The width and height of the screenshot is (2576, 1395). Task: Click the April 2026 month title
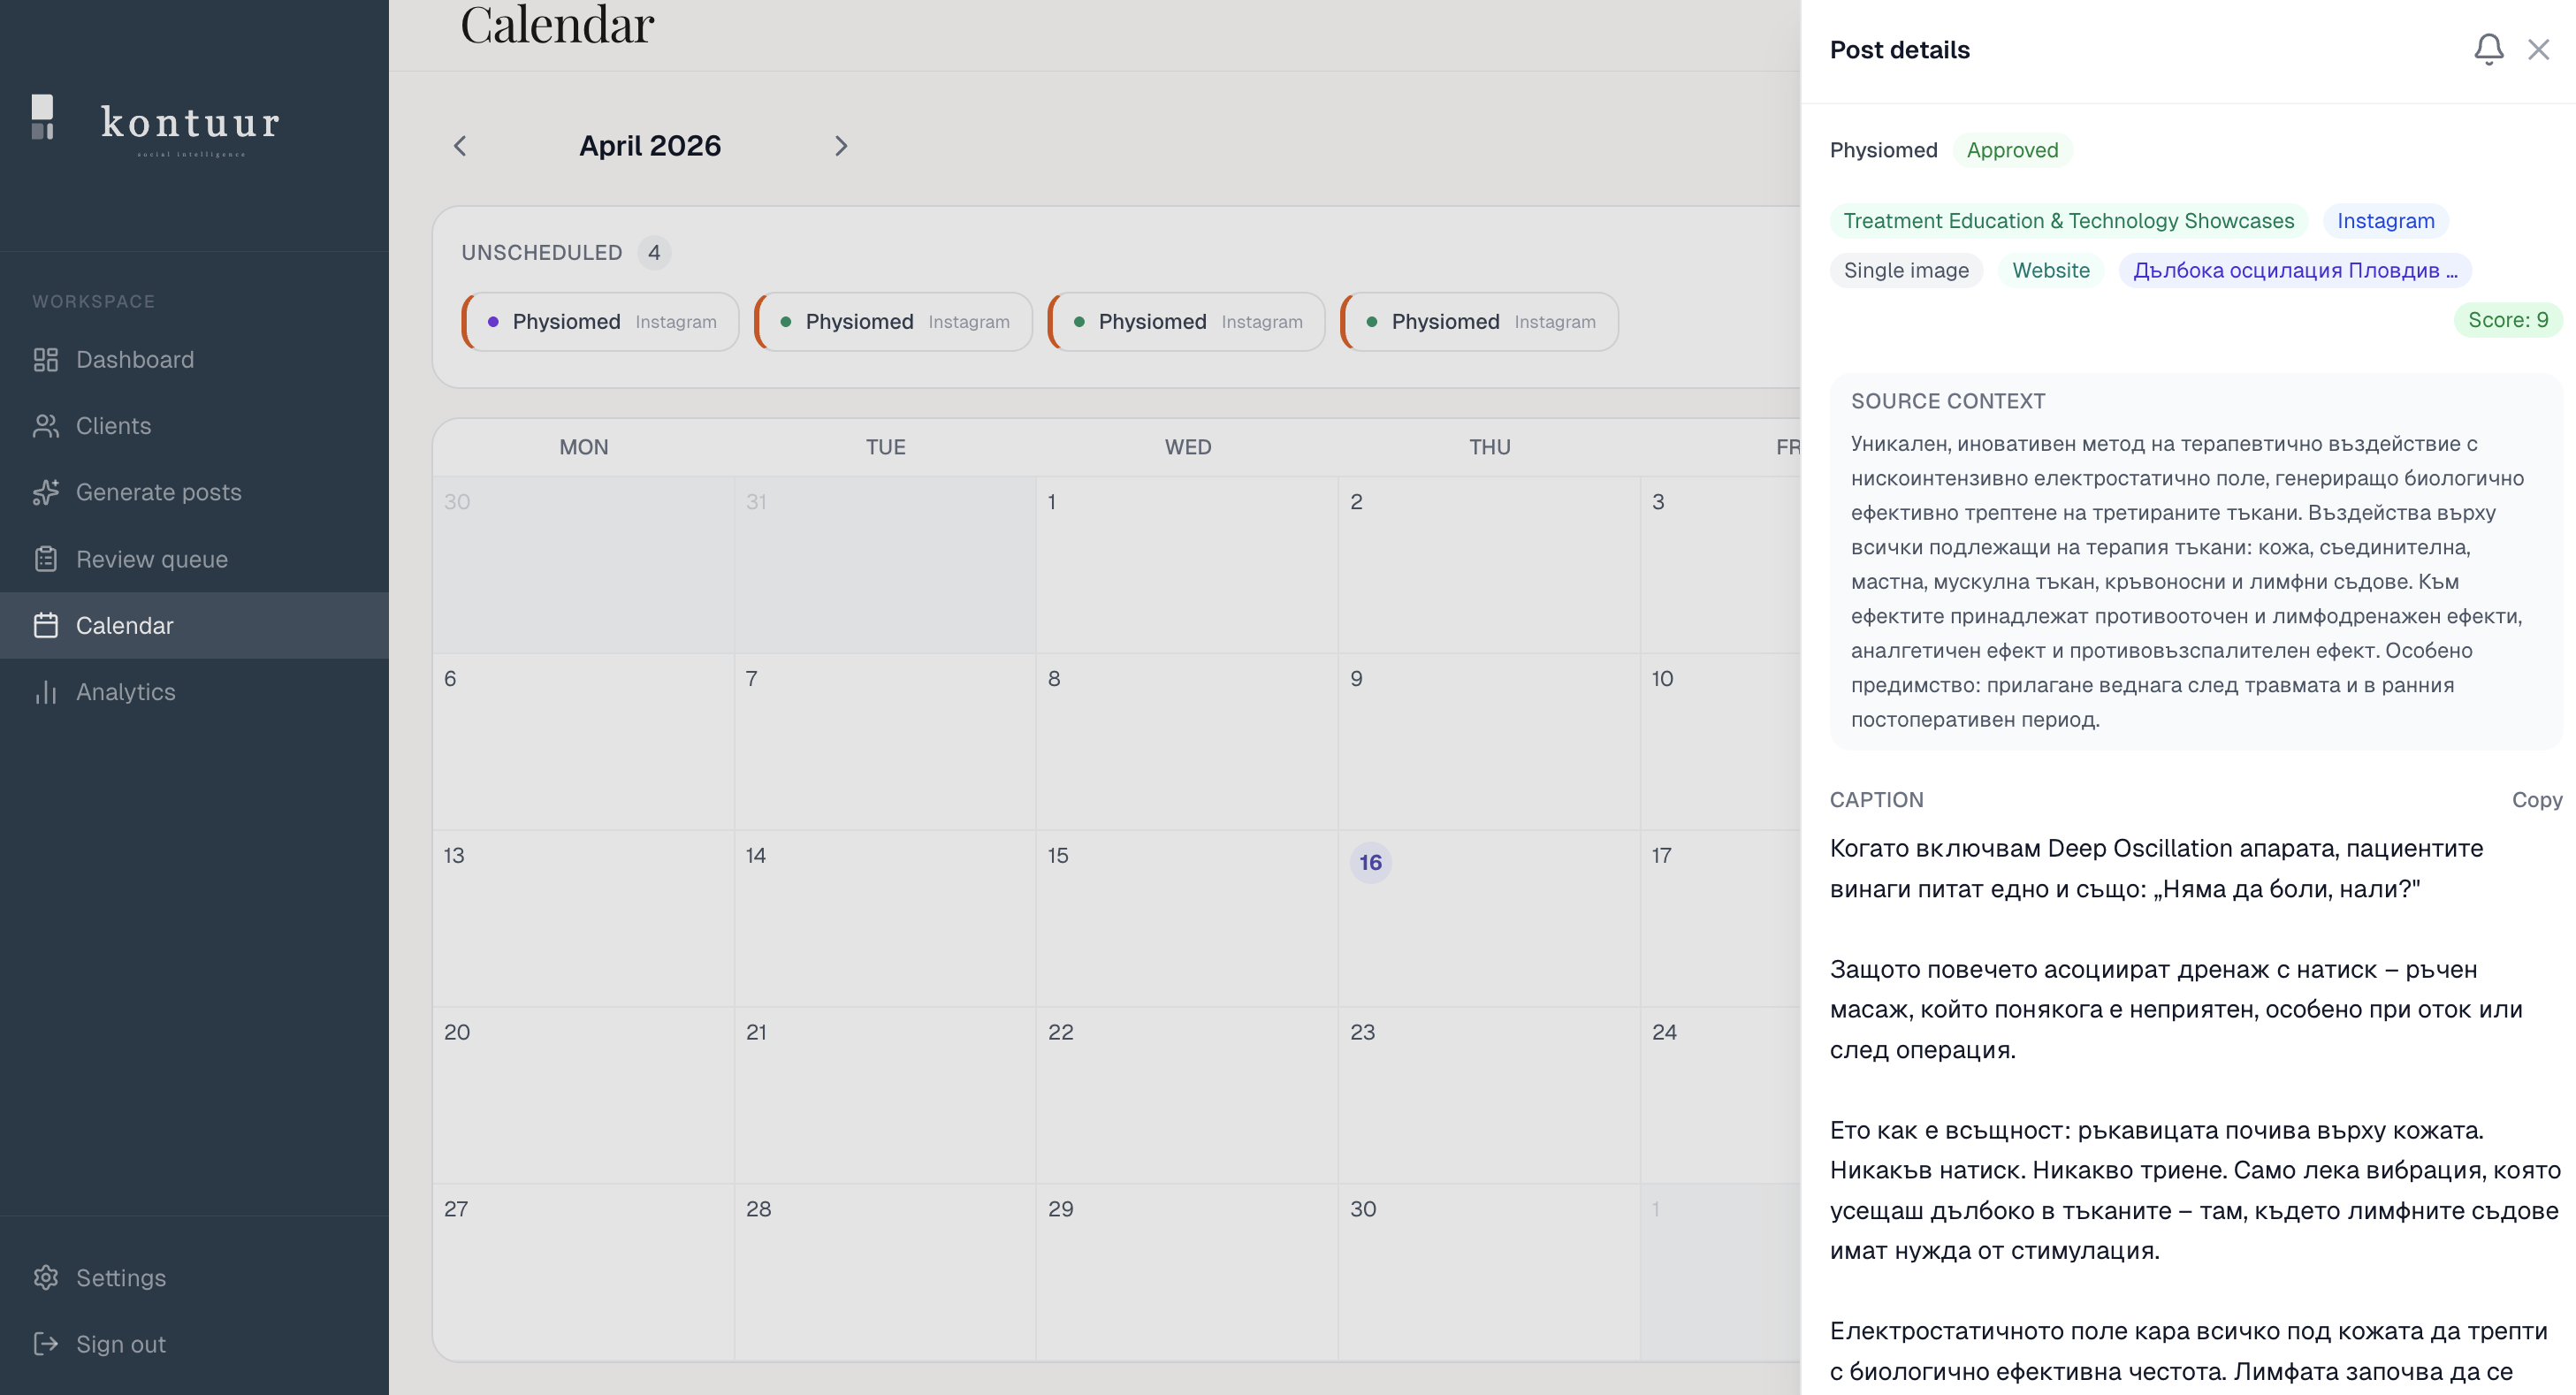(x=650, y=146)
